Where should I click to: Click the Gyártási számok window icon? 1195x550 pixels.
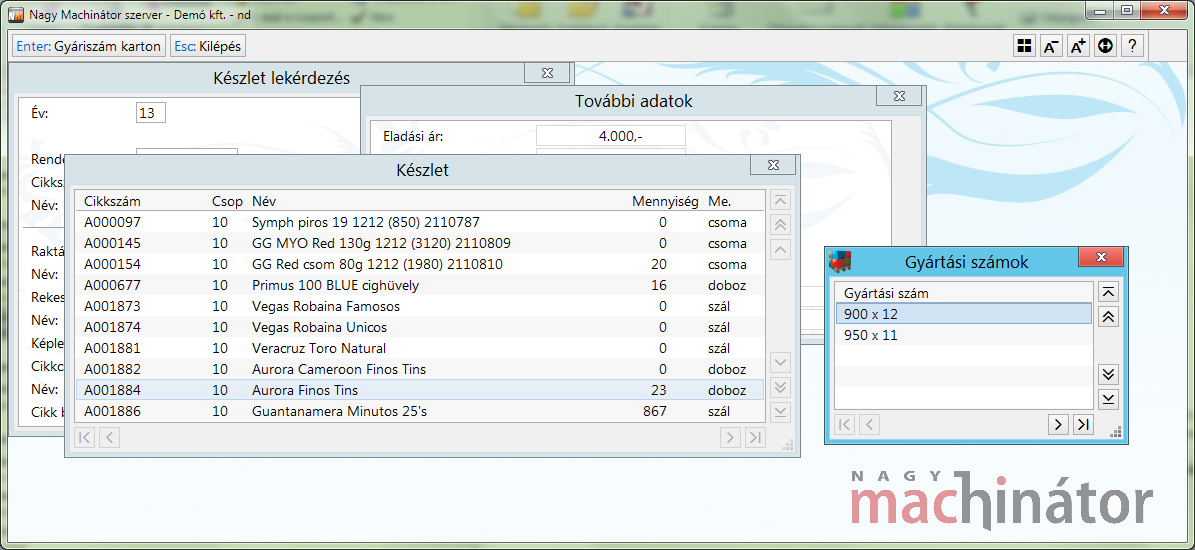coord(840,261)
